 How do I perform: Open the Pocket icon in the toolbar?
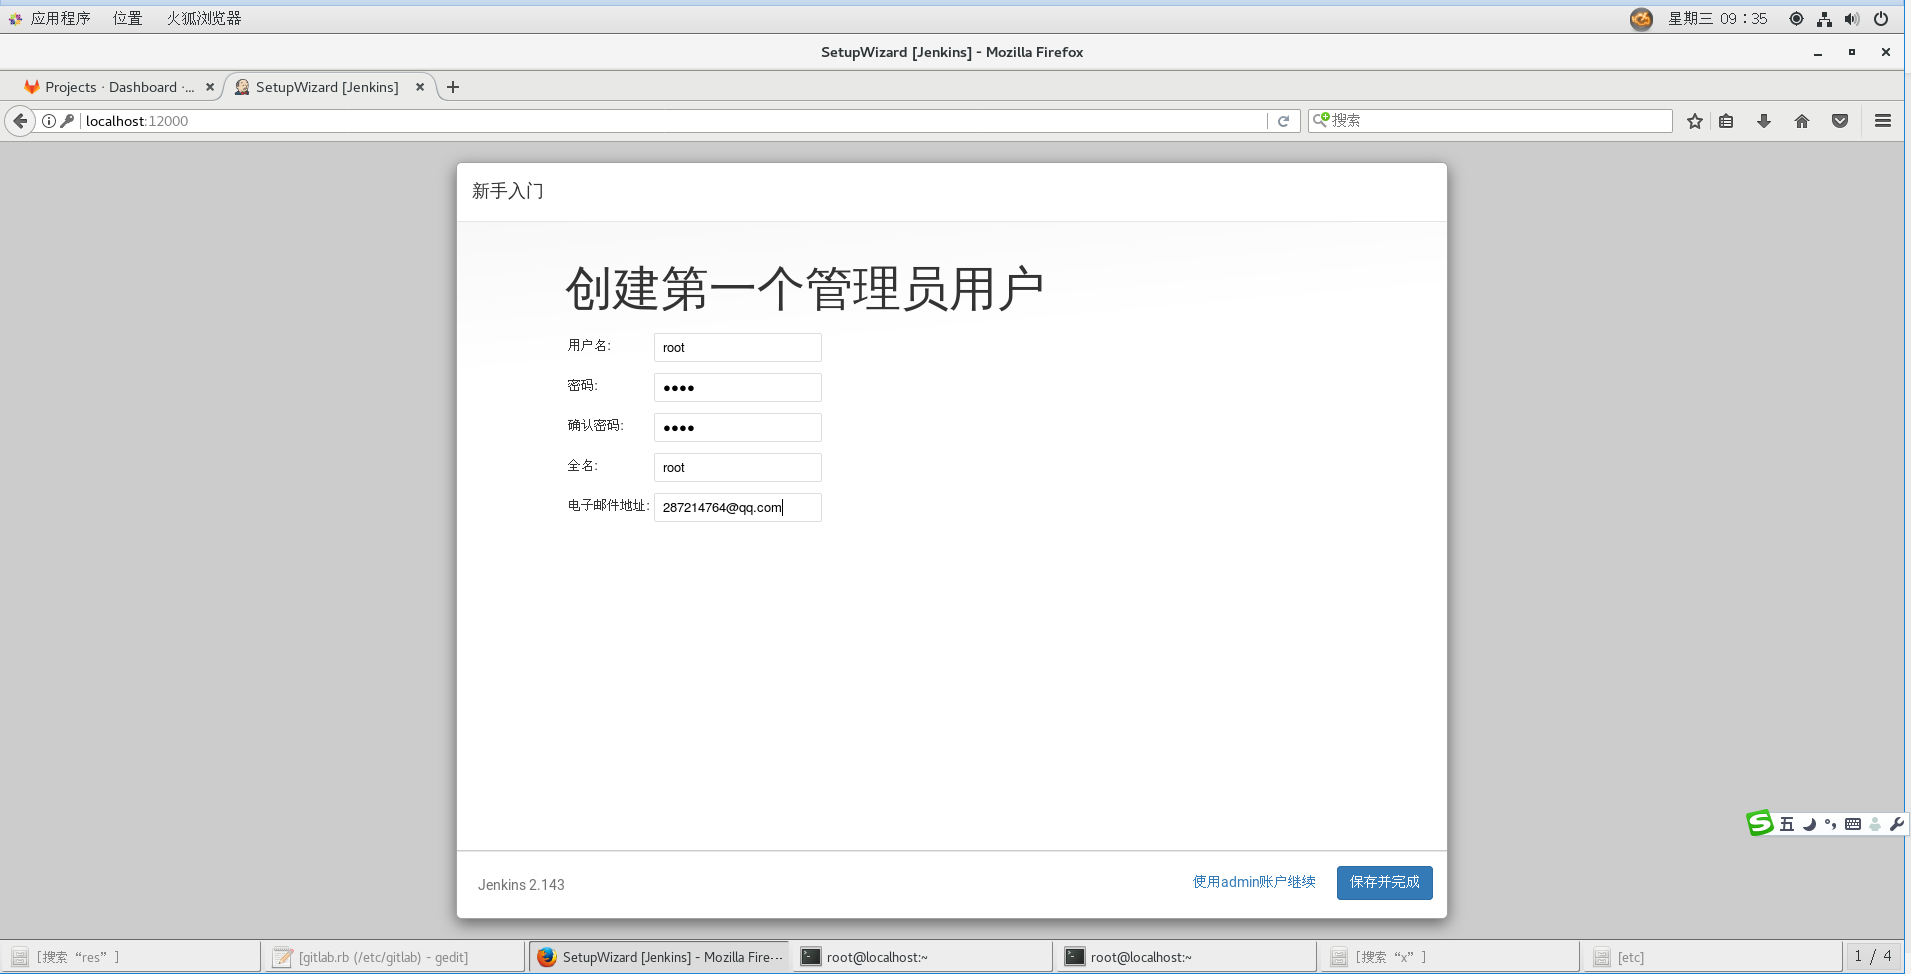[x=1840, y=121]
